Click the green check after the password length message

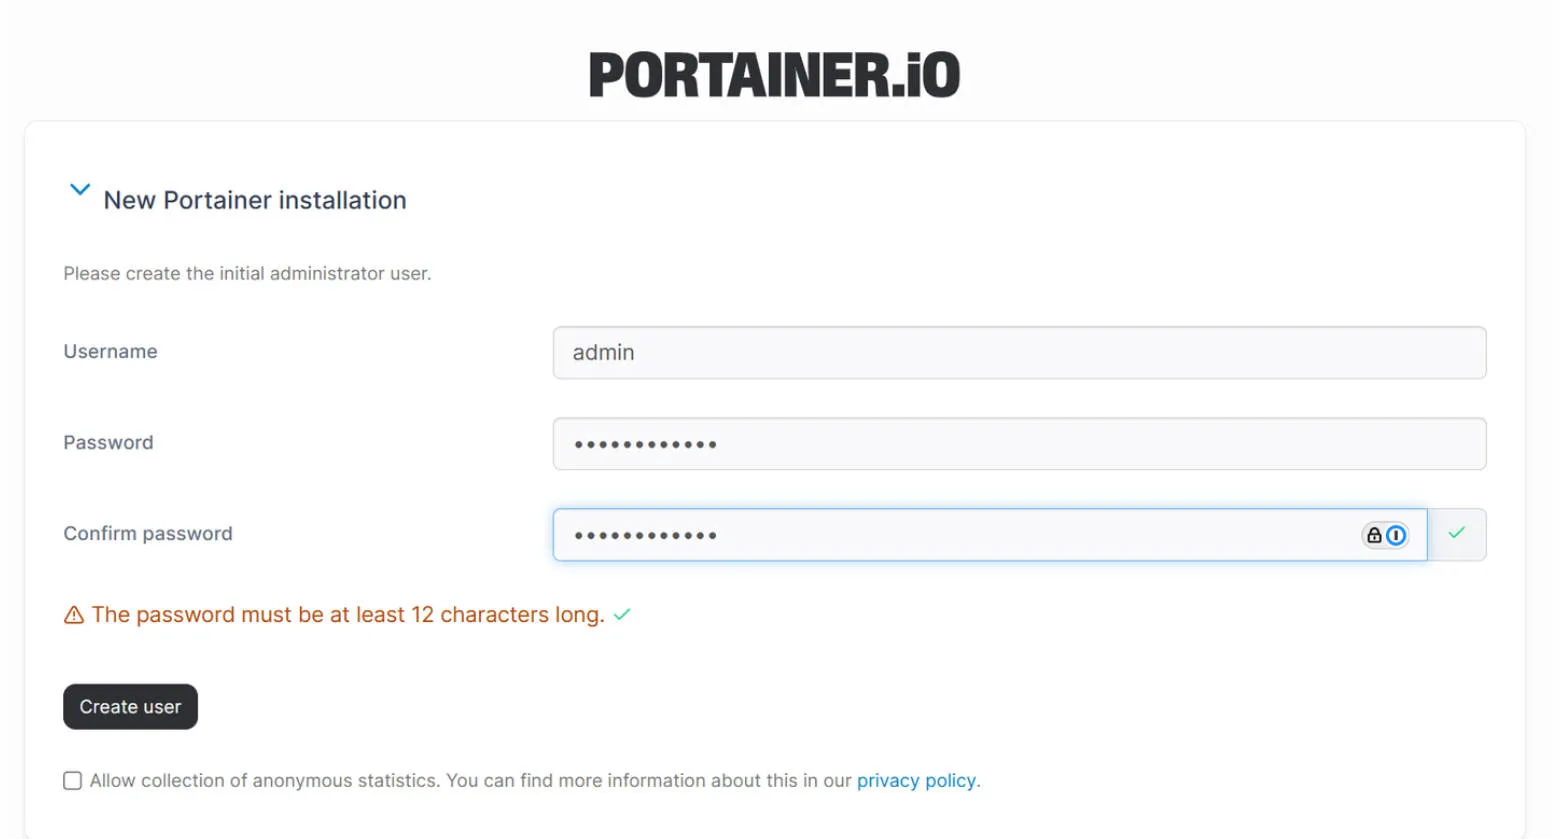tap(621, 614)
